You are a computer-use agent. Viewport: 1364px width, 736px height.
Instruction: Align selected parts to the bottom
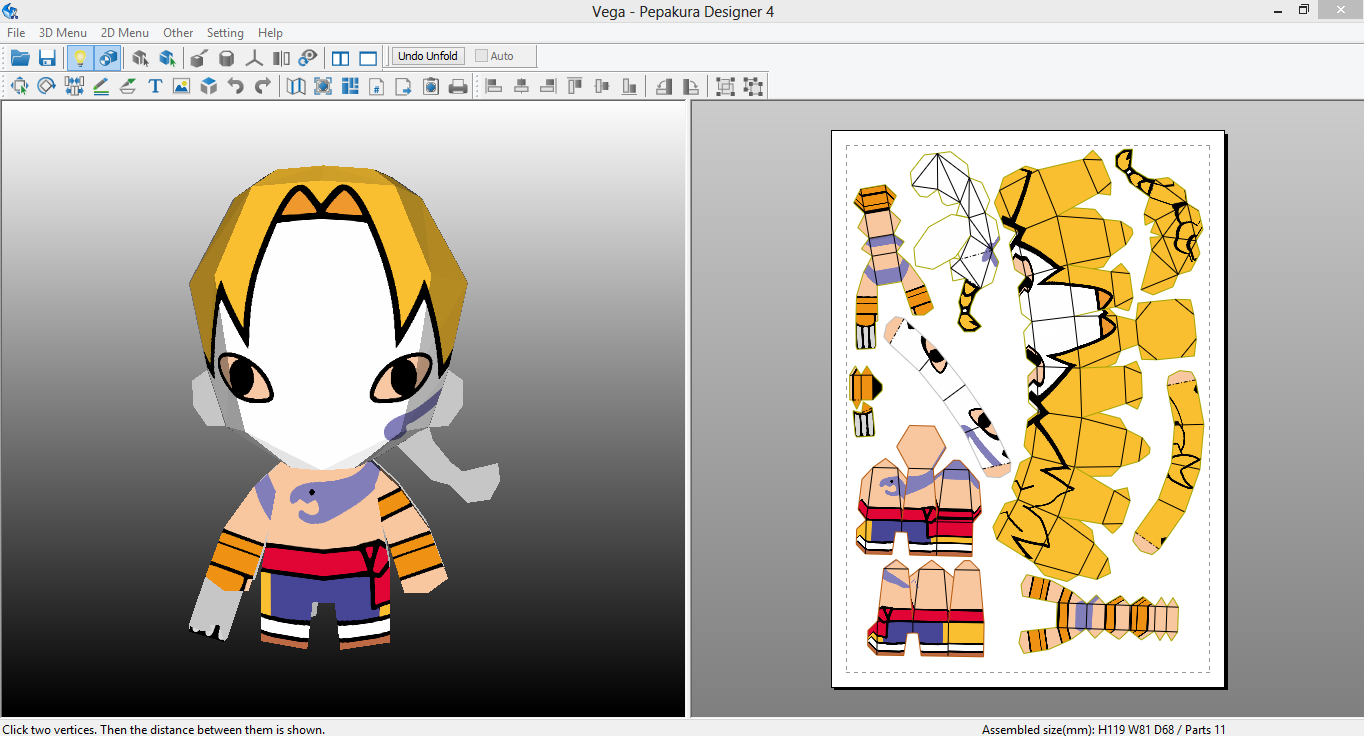[629, 86]
